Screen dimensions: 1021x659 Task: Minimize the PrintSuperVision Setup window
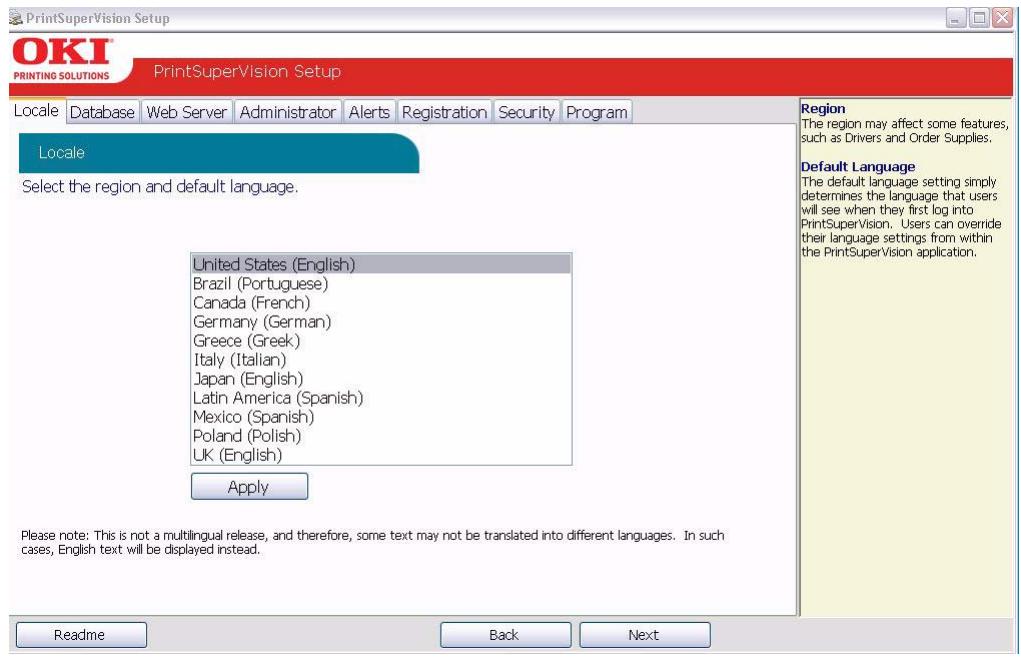[x=955, y=18]
